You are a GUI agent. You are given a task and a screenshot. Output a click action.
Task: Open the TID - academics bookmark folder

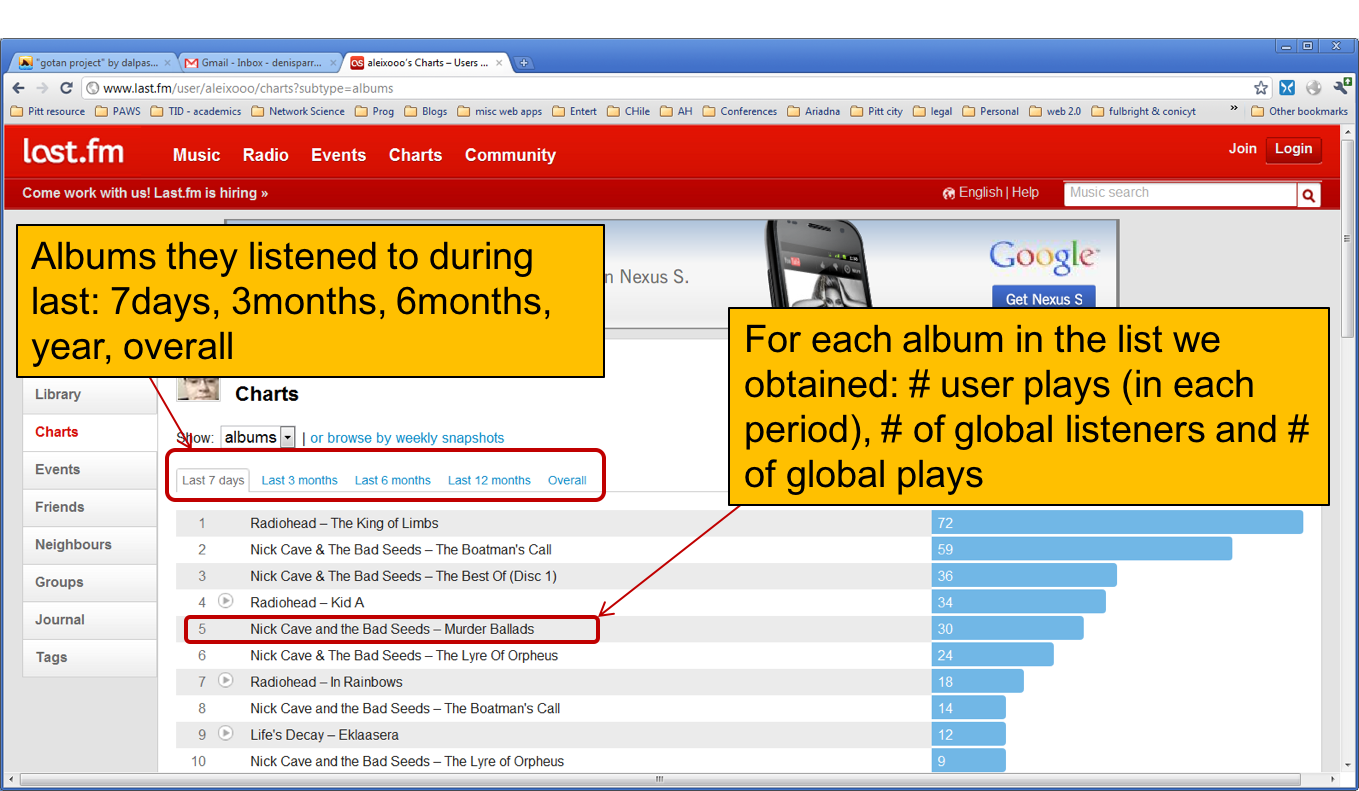tap(196, 111)
